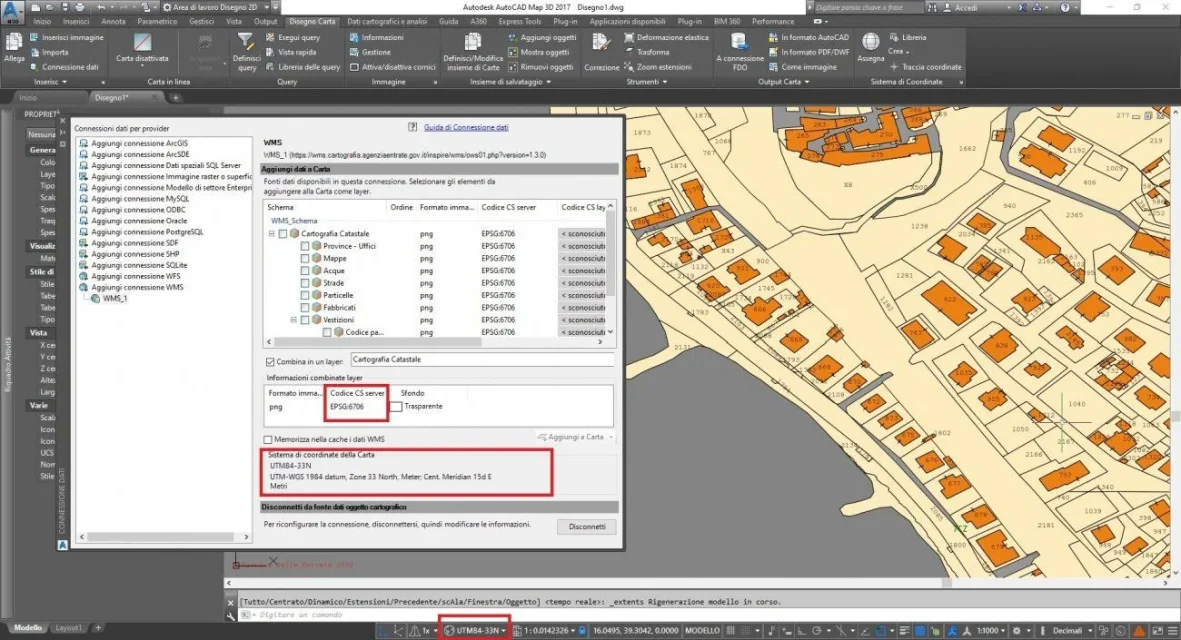
Task: Open Dati cartografici e analisi tab
Action: 386,22
